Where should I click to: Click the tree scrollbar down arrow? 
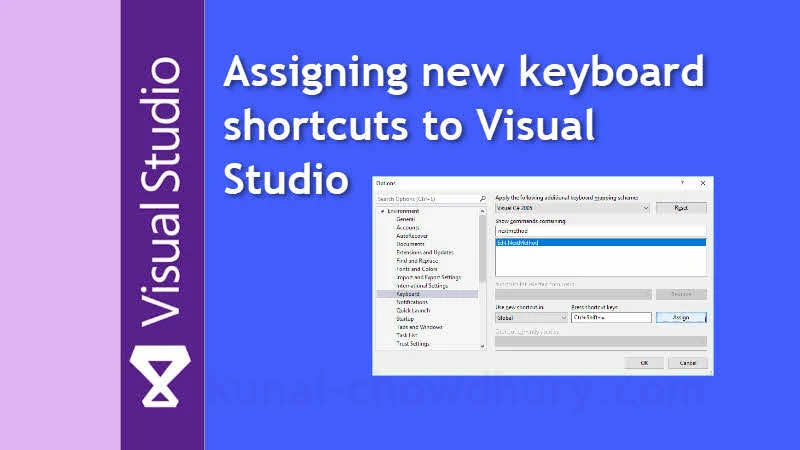pos(482,346)
